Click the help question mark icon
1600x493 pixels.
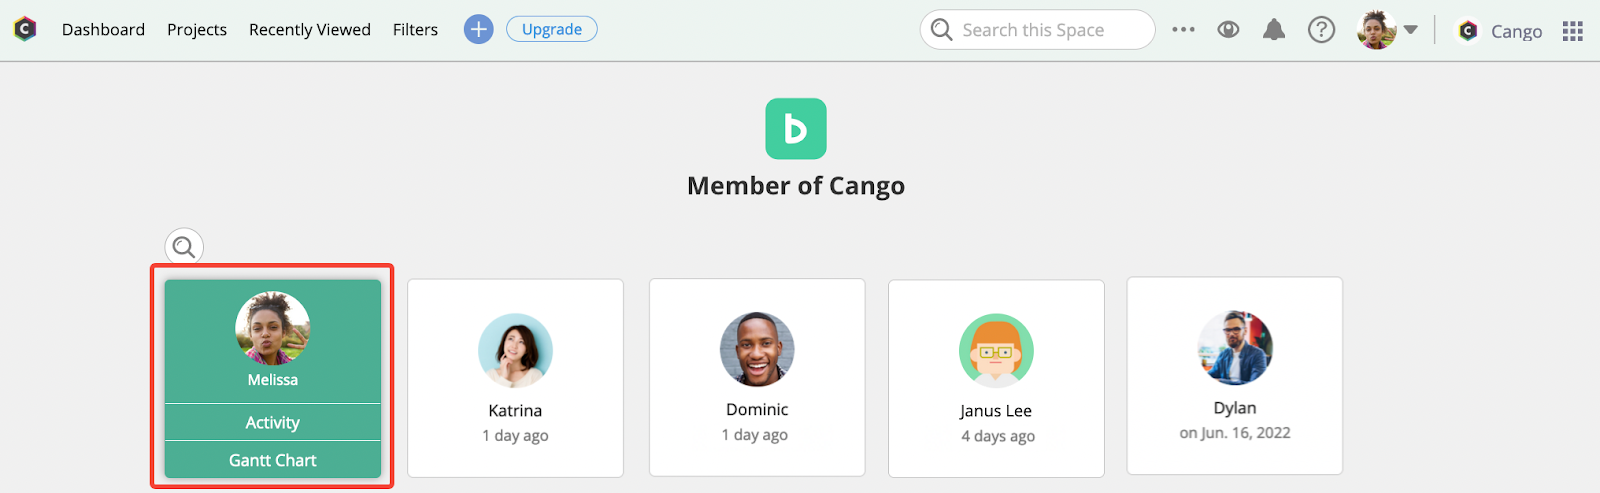[x=1321, y=30]
